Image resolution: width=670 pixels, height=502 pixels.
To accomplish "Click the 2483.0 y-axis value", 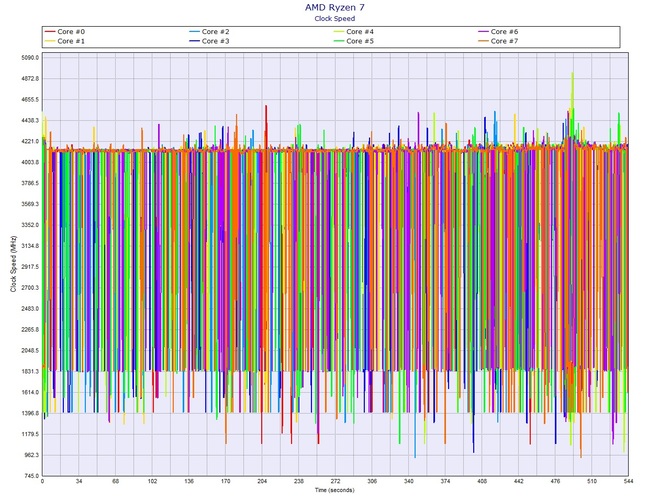I will click(30, 309).
